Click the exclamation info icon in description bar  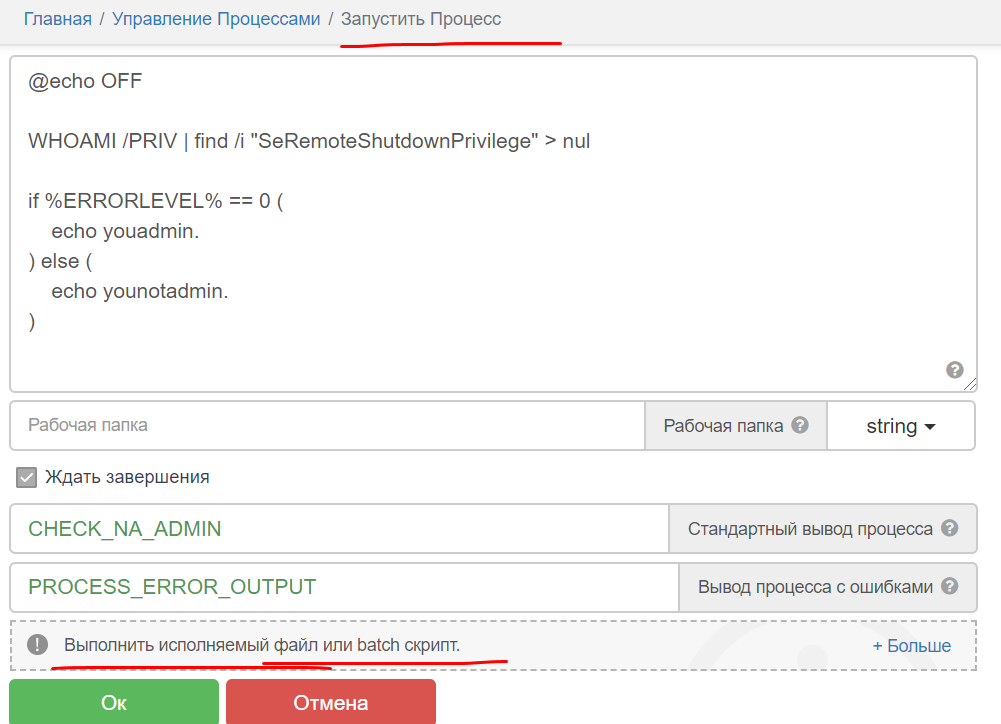[x=37, y=645]
